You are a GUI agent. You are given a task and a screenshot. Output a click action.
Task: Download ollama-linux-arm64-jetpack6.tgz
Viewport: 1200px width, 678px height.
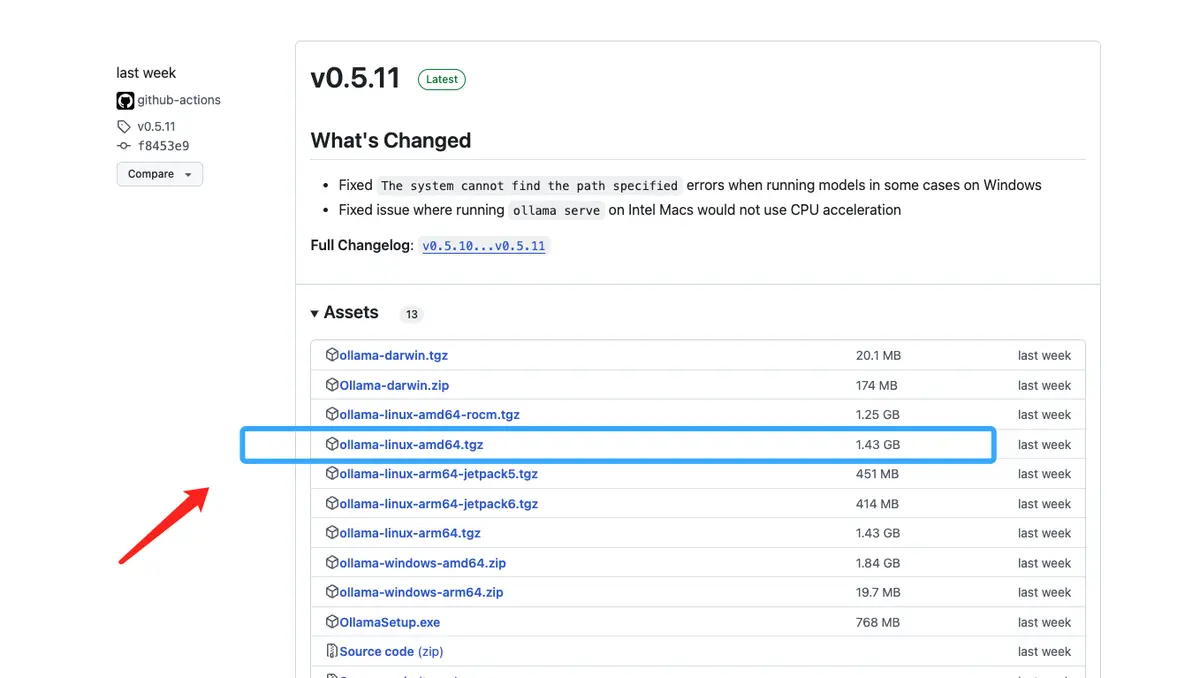click(x=439, y=504)
